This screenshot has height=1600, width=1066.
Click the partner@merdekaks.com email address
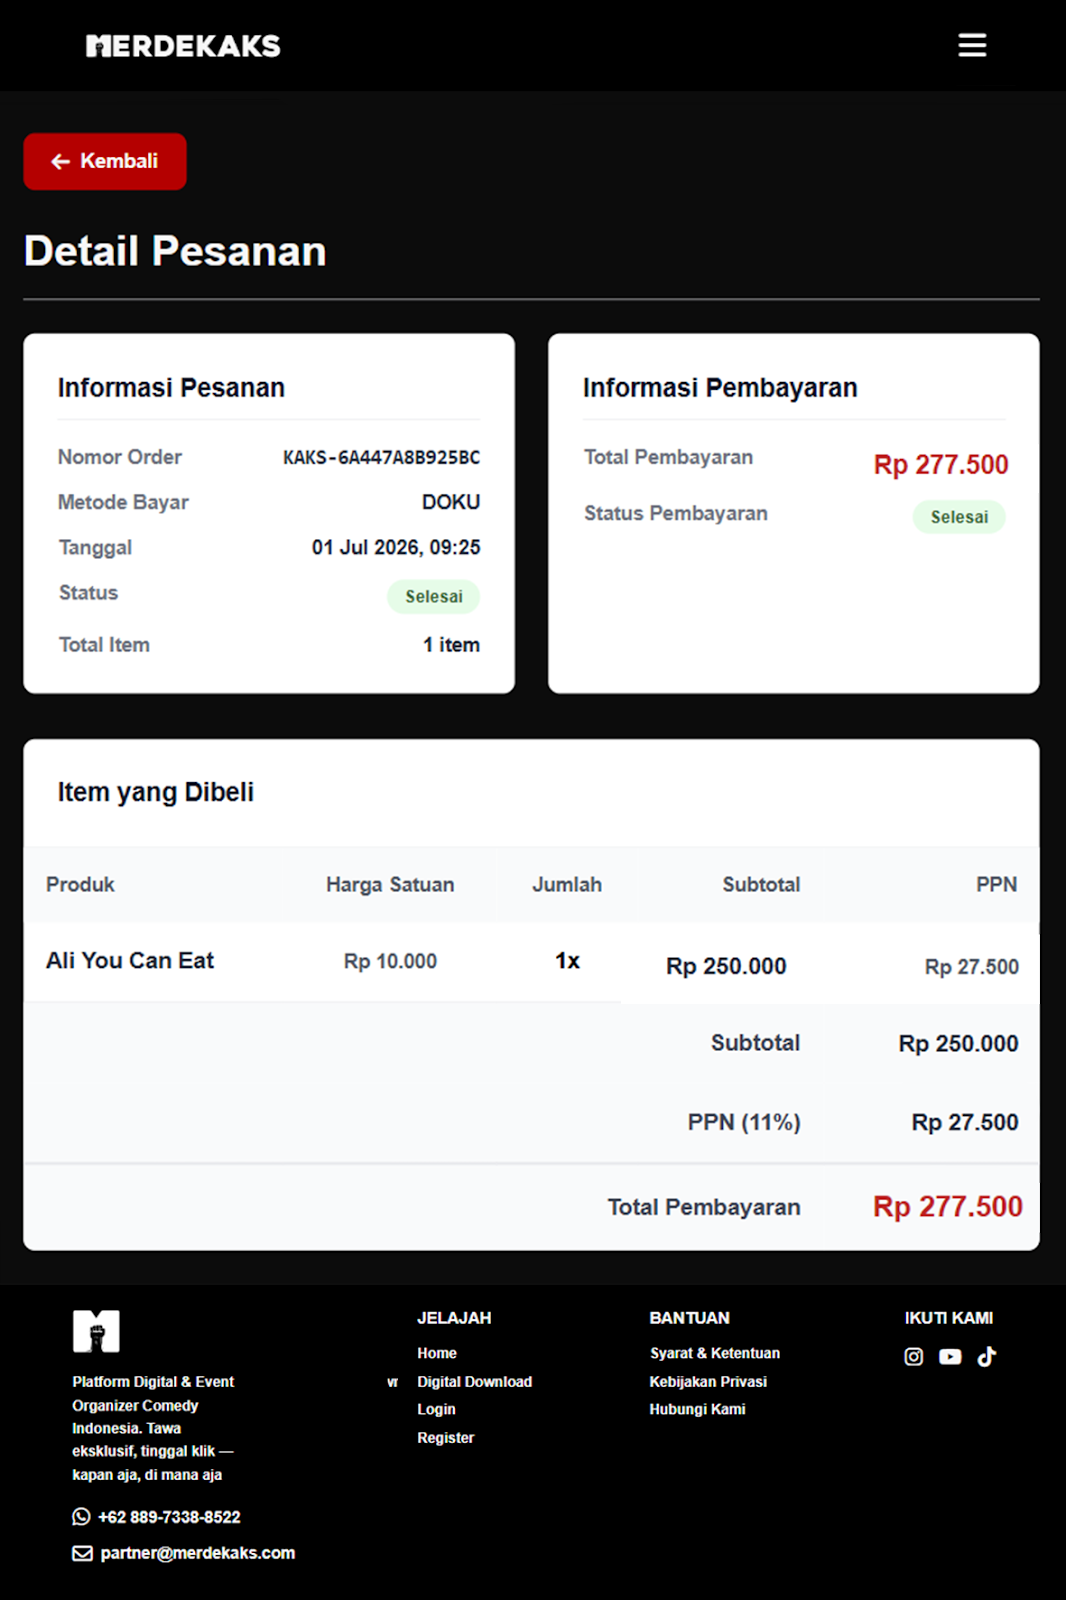click(x=198, y=1553)
